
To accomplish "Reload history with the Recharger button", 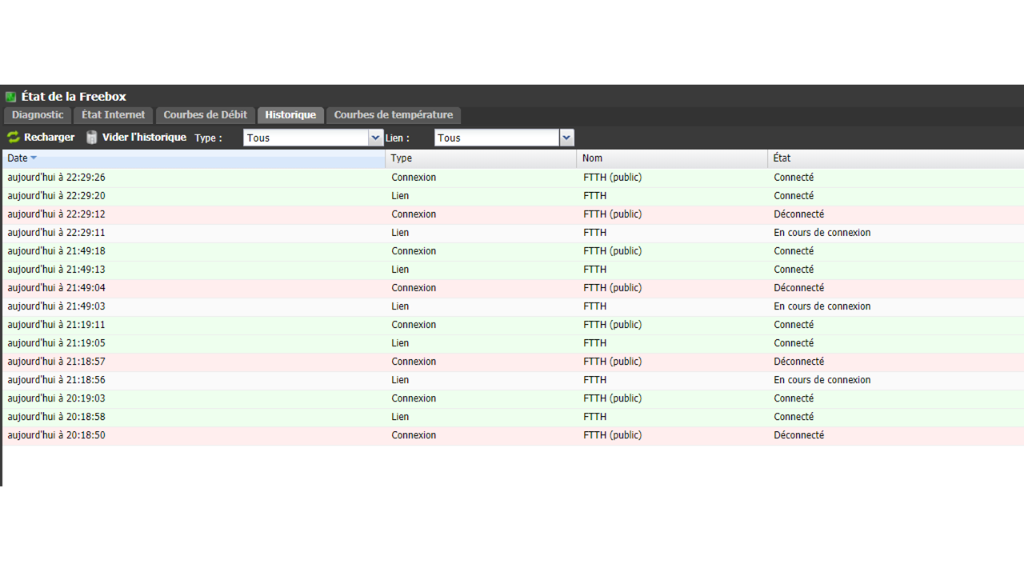I will pyautogui.click(x=40, y=137).
